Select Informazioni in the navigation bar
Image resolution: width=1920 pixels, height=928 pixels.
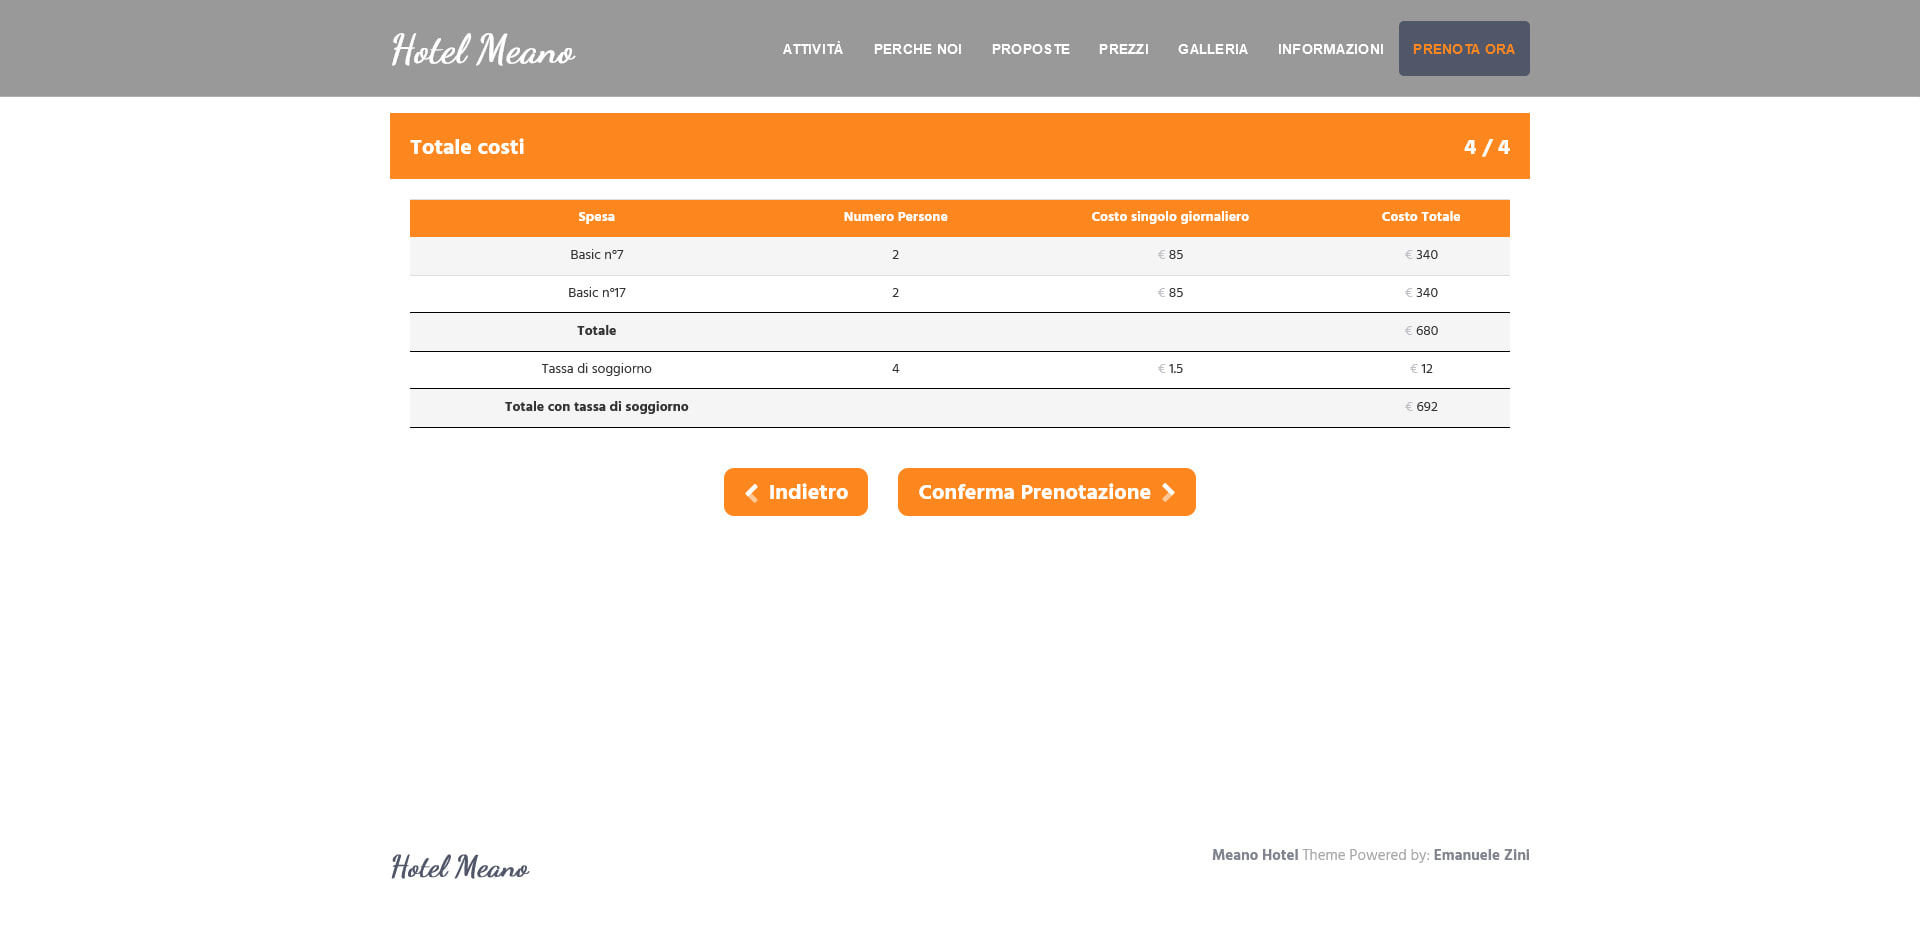(1330, 49)
